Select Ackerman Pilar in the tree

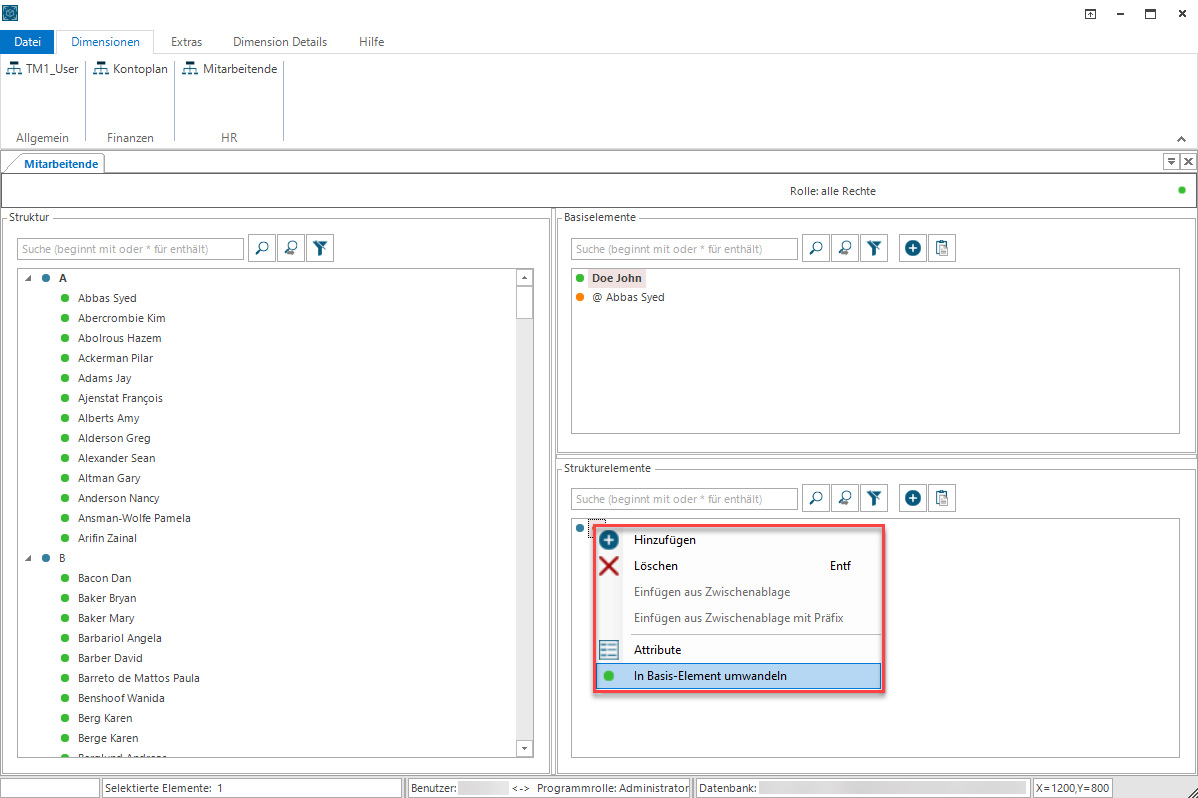115,358
